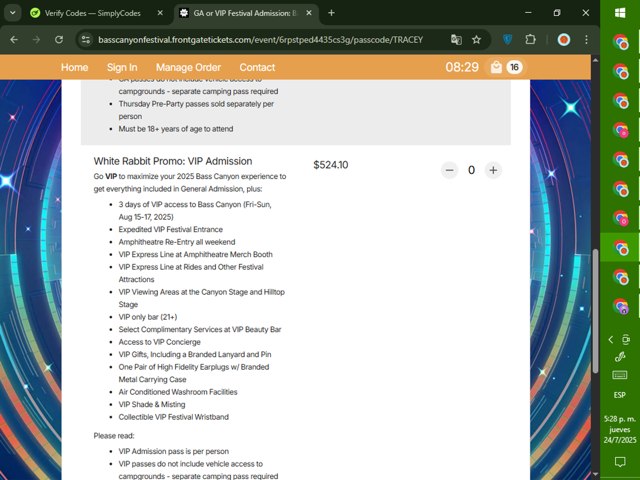Click the $524.10 price text
The width and height of the screenshot is (640, 480).
click(331, 165)
